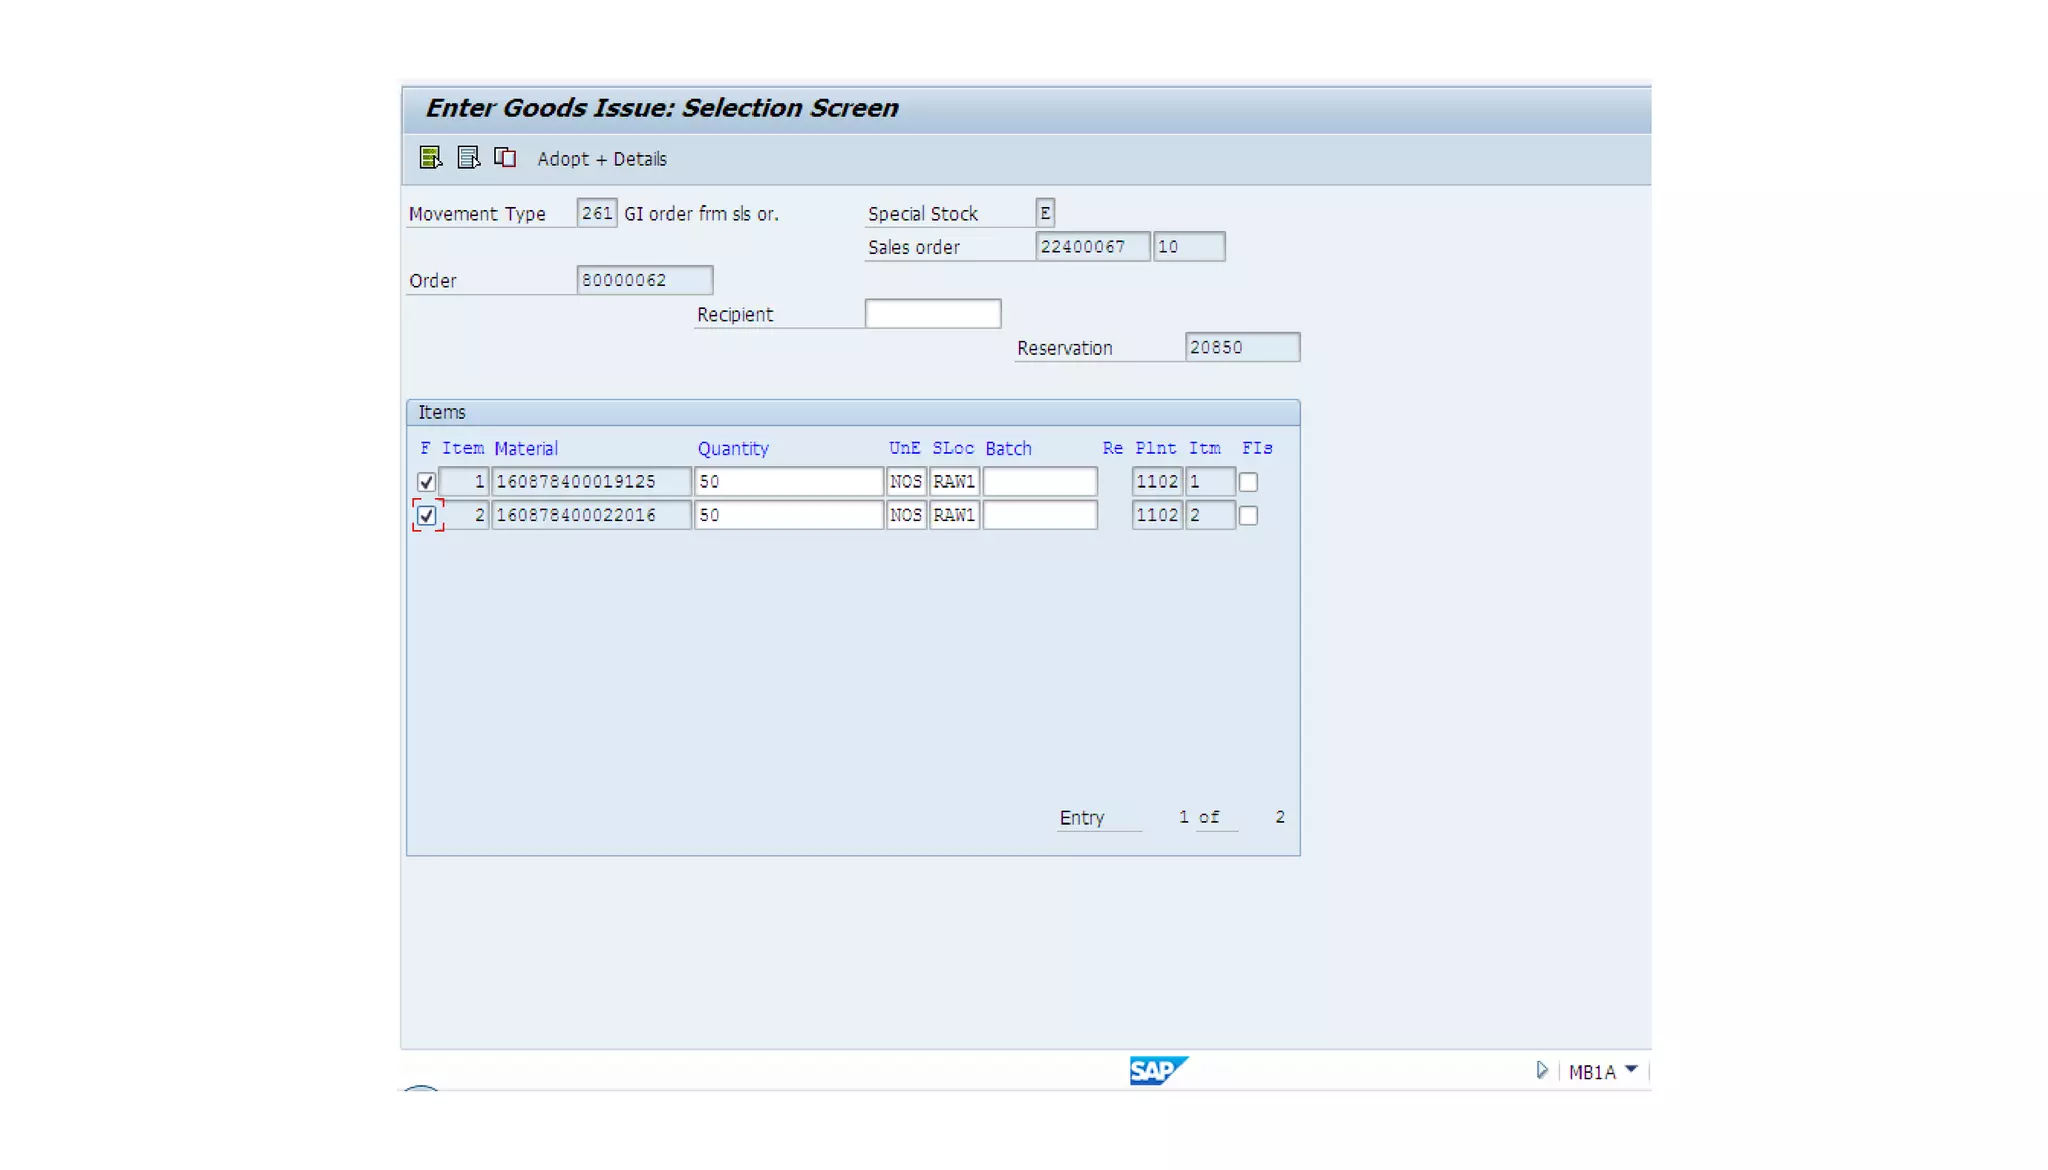Click the Batch field for item 1
This screenshot has height=1170, width=2048.
(x=1039, y=482)
